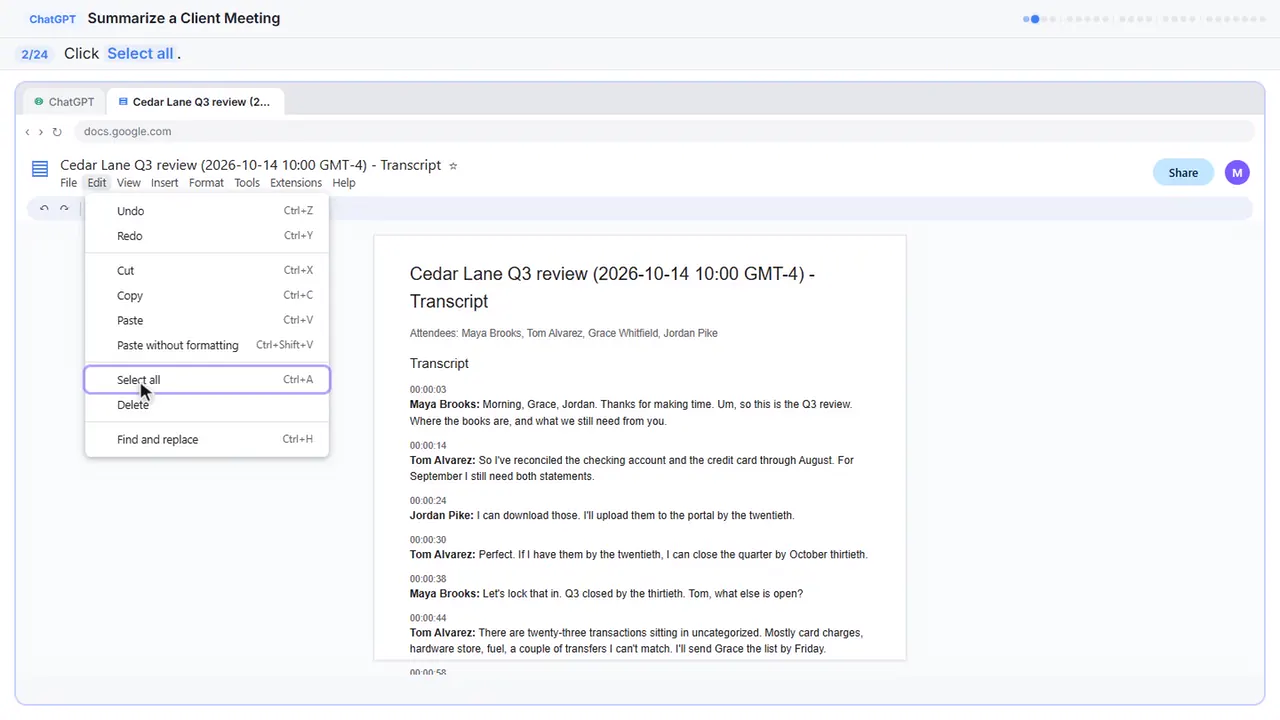This screenshot has height=720, width=1280.
Task: Open the Extensions menu
Action: click(x=296, y=183)
